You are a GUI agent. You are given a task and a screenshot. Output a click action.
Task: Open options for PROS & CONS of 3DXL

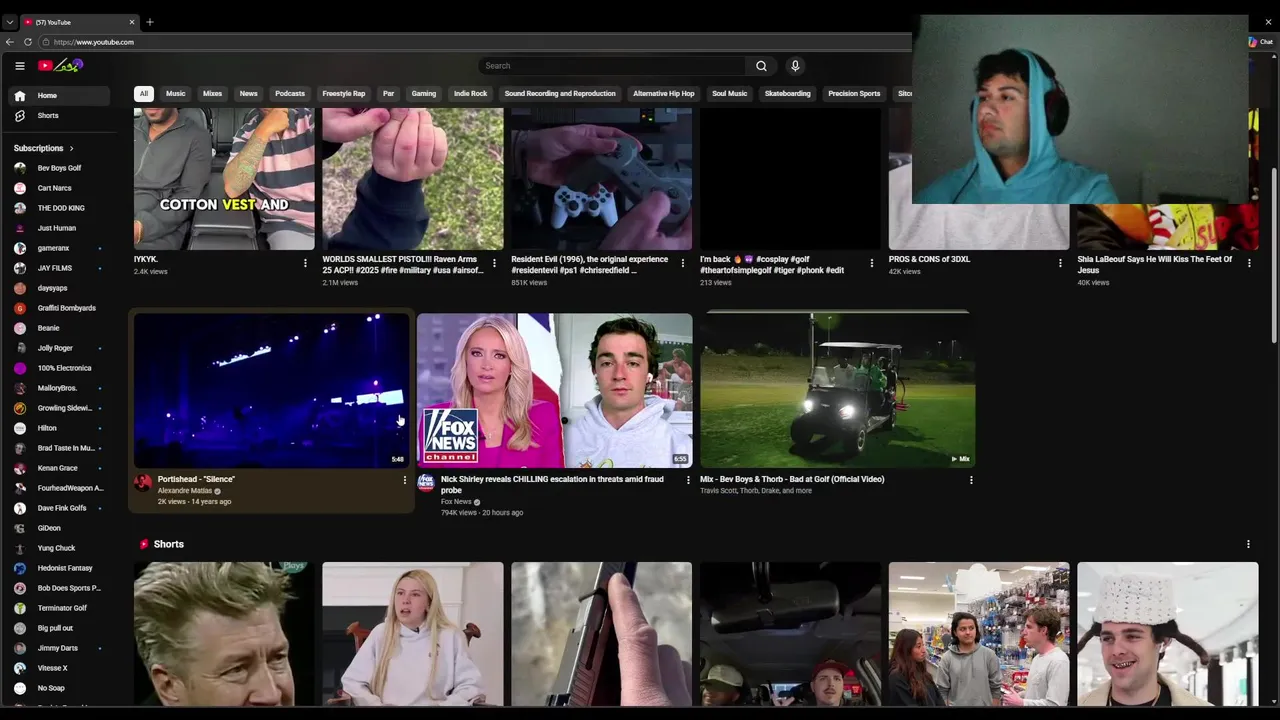1060,263
